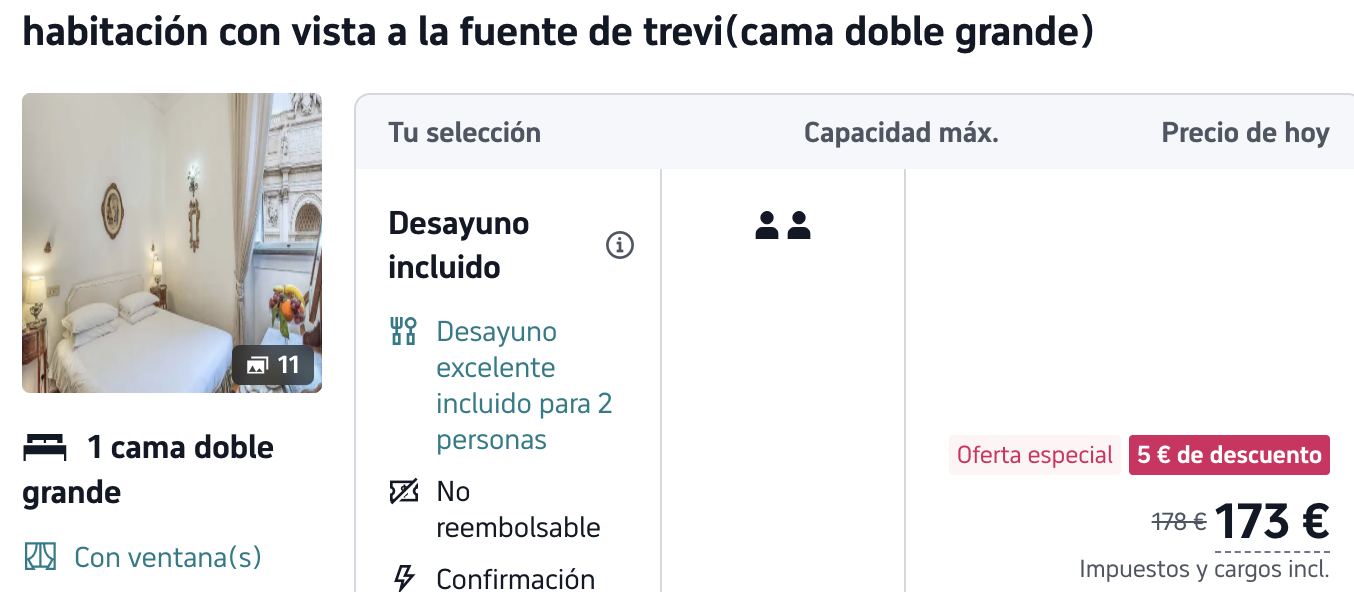The width and height of the screenshot is (1354, 592).
Task: Click the Oferta especial badge
Action: click(1034, 455)
